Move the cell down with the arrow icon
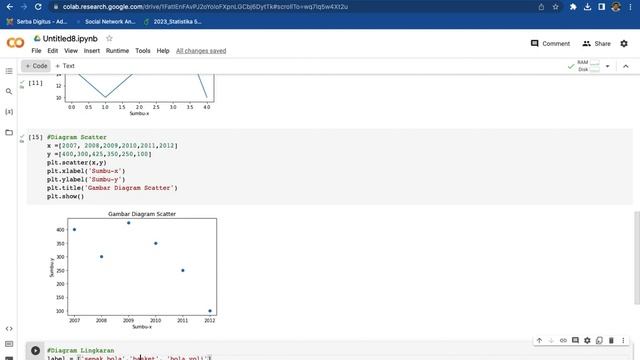The image size is (640, 360). pyautogui.click(x=551, y=340)
